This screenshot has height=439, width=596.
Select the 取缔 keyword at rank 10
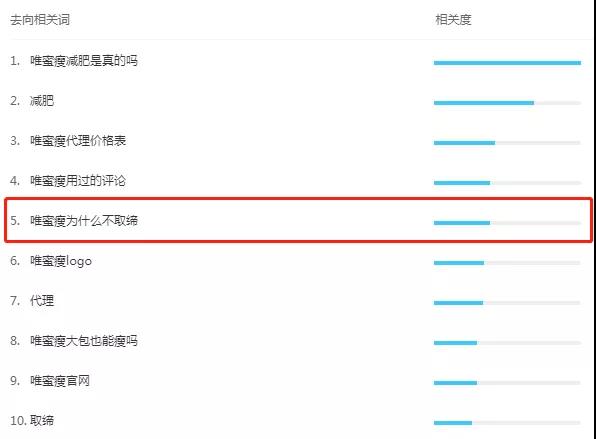42,421
